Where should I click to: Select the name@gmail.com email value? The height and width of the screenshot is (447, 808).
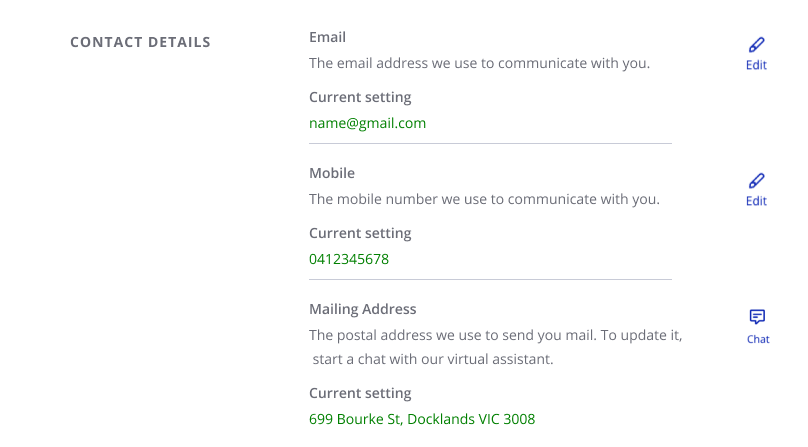point(367,123)
